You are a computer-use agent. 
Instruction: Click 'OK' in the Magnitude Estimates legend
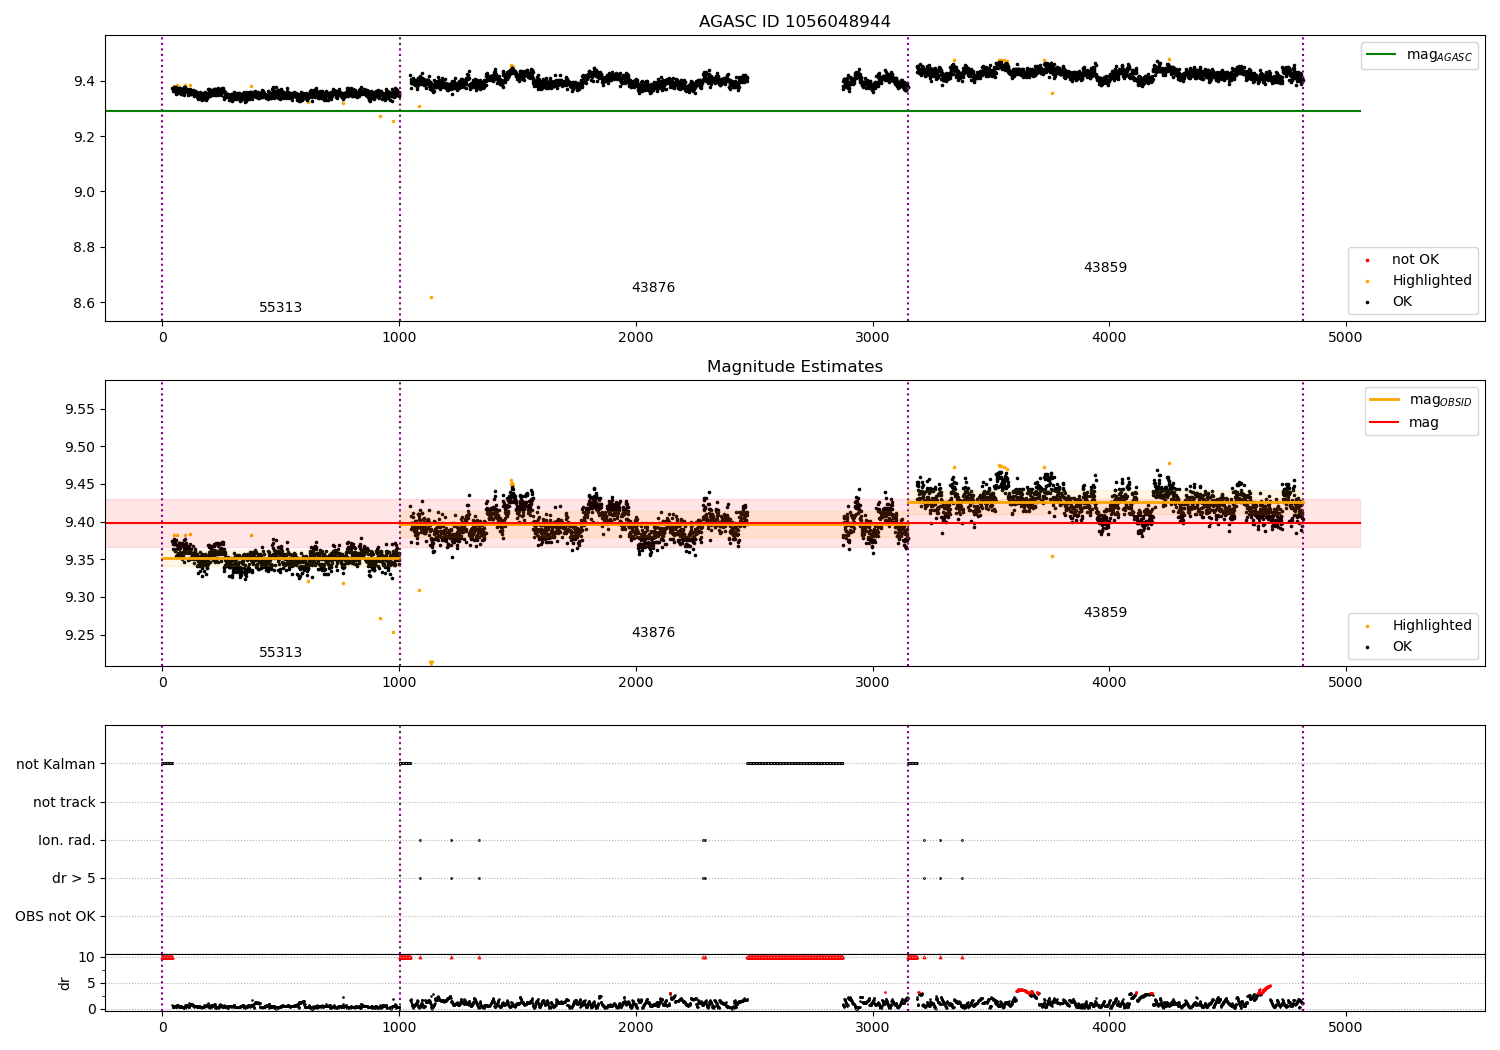(x=1402, y=646)
